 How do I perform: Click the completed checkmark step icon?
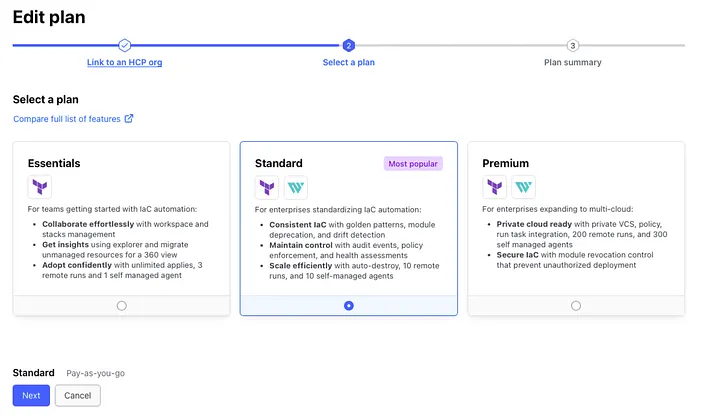click(x=124, y=45)
